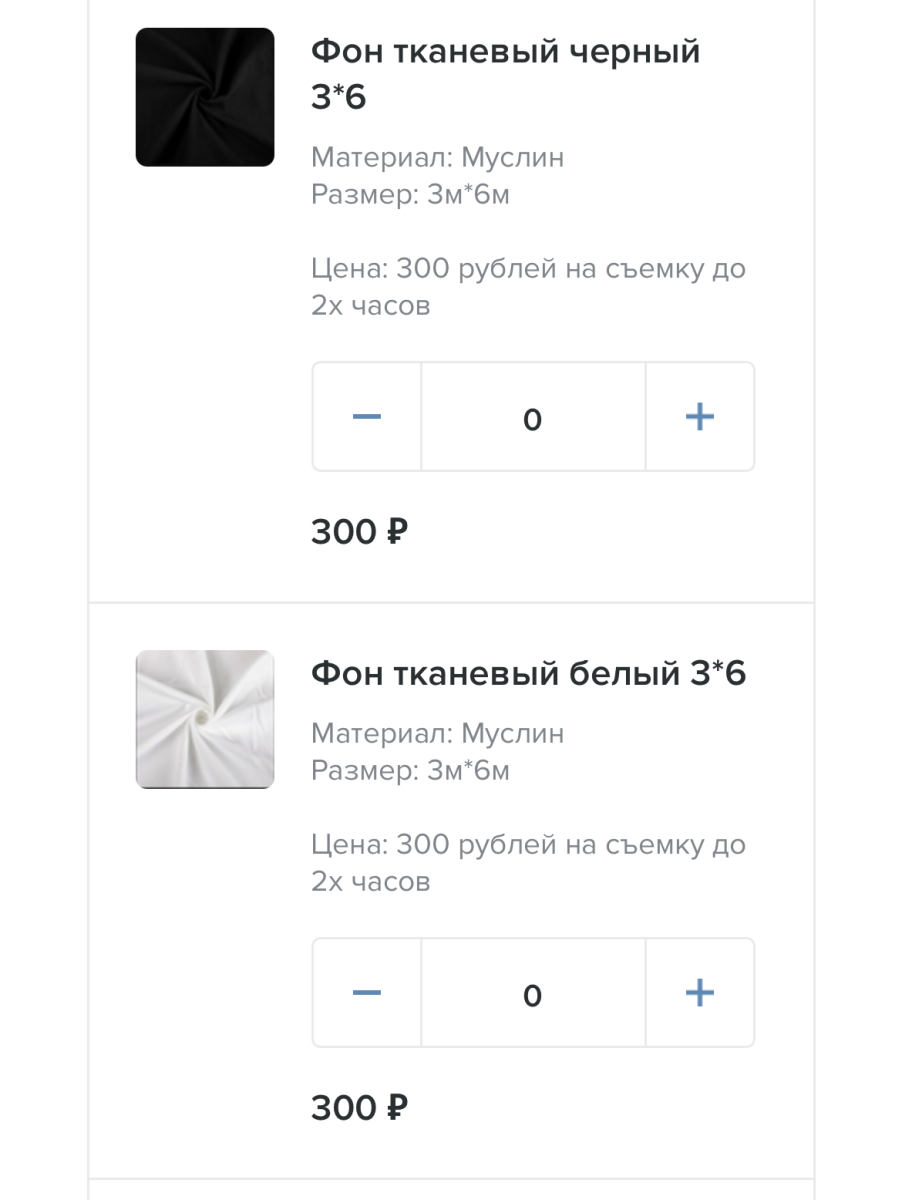The image size is (902, 1200).
Task: Open the black muslin fabric thumbnail
Action: pos(205,97)
